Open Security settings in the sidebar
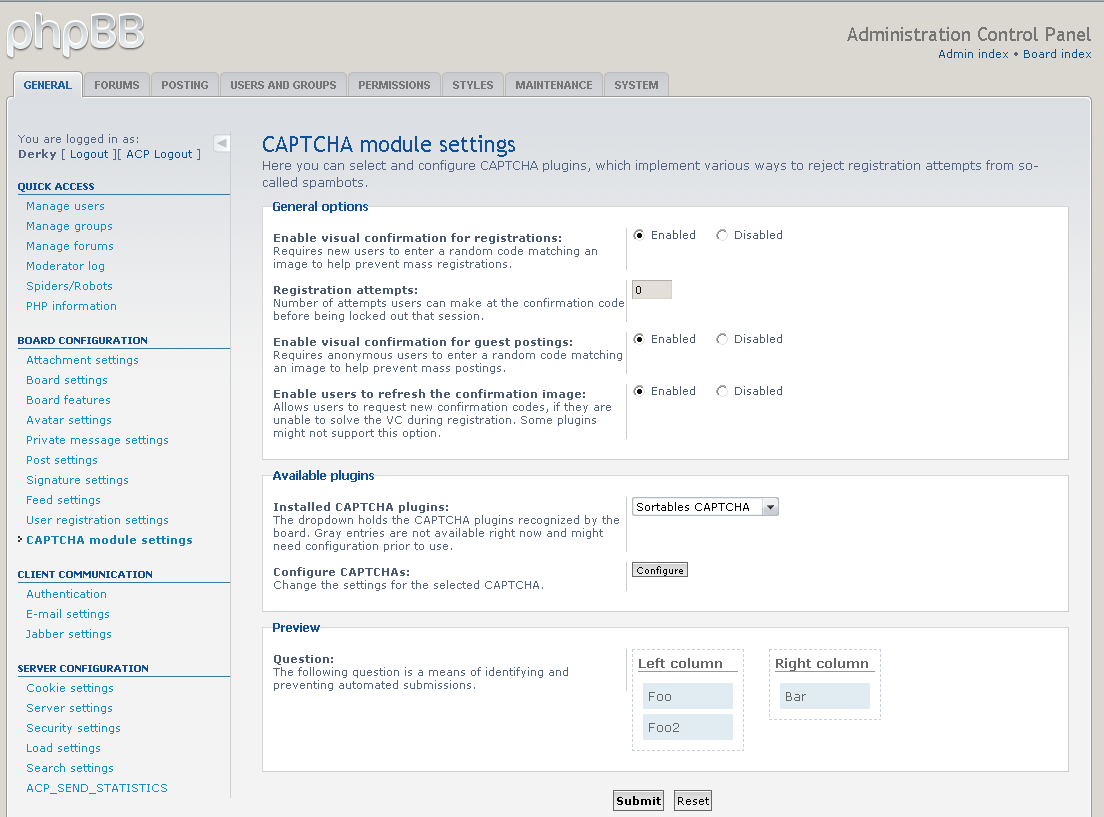Image resolution: width=1104 pixels, height=817 pixels. click(x=73, y=728)
